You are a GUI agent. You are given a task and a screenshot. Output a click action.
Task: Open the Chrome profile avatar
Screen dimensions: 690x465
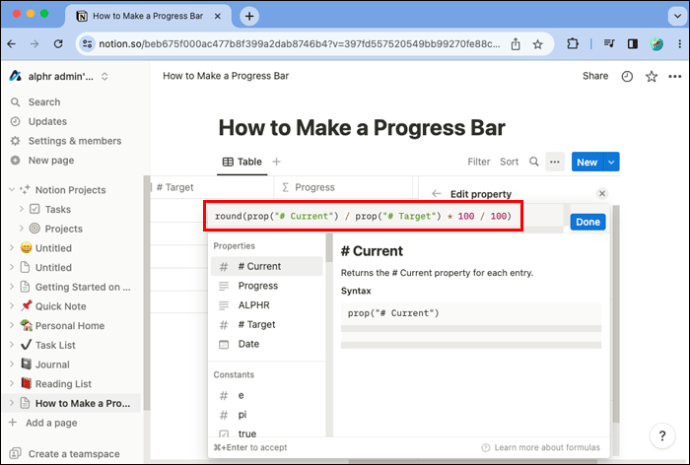(x=656, y=44)
